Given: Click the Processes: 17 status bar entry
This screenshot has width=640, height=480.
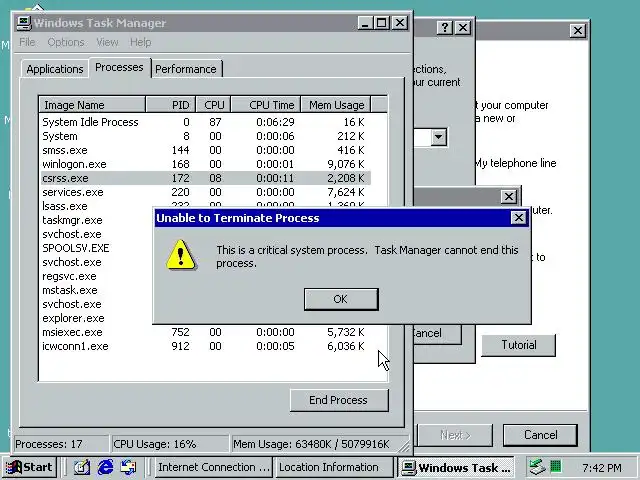Looking at the screenshot, I should (61, 444).
